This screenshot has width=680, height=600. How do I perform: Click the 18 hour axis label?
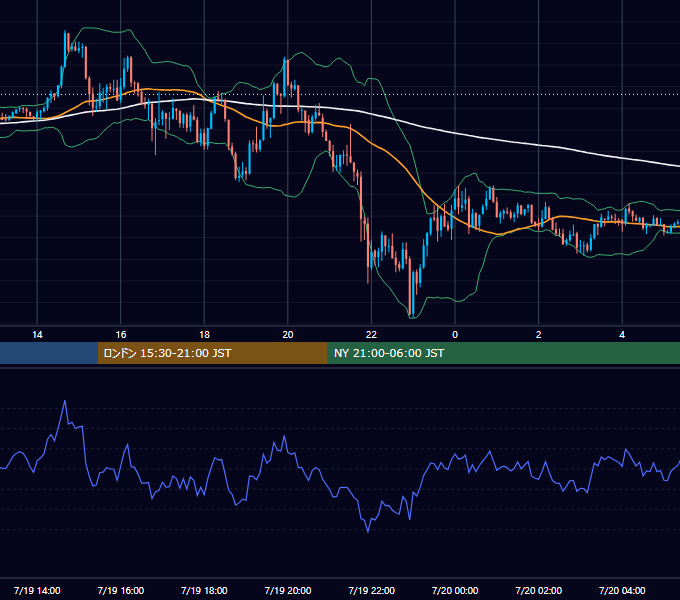coord(204,335)
